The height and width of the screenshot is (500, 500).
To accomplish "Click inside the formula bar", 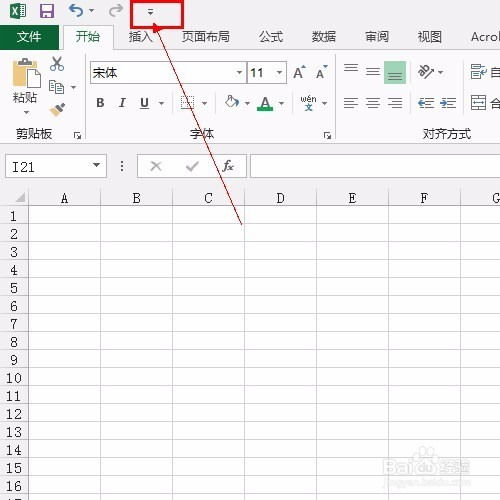I will click(375, 166).
